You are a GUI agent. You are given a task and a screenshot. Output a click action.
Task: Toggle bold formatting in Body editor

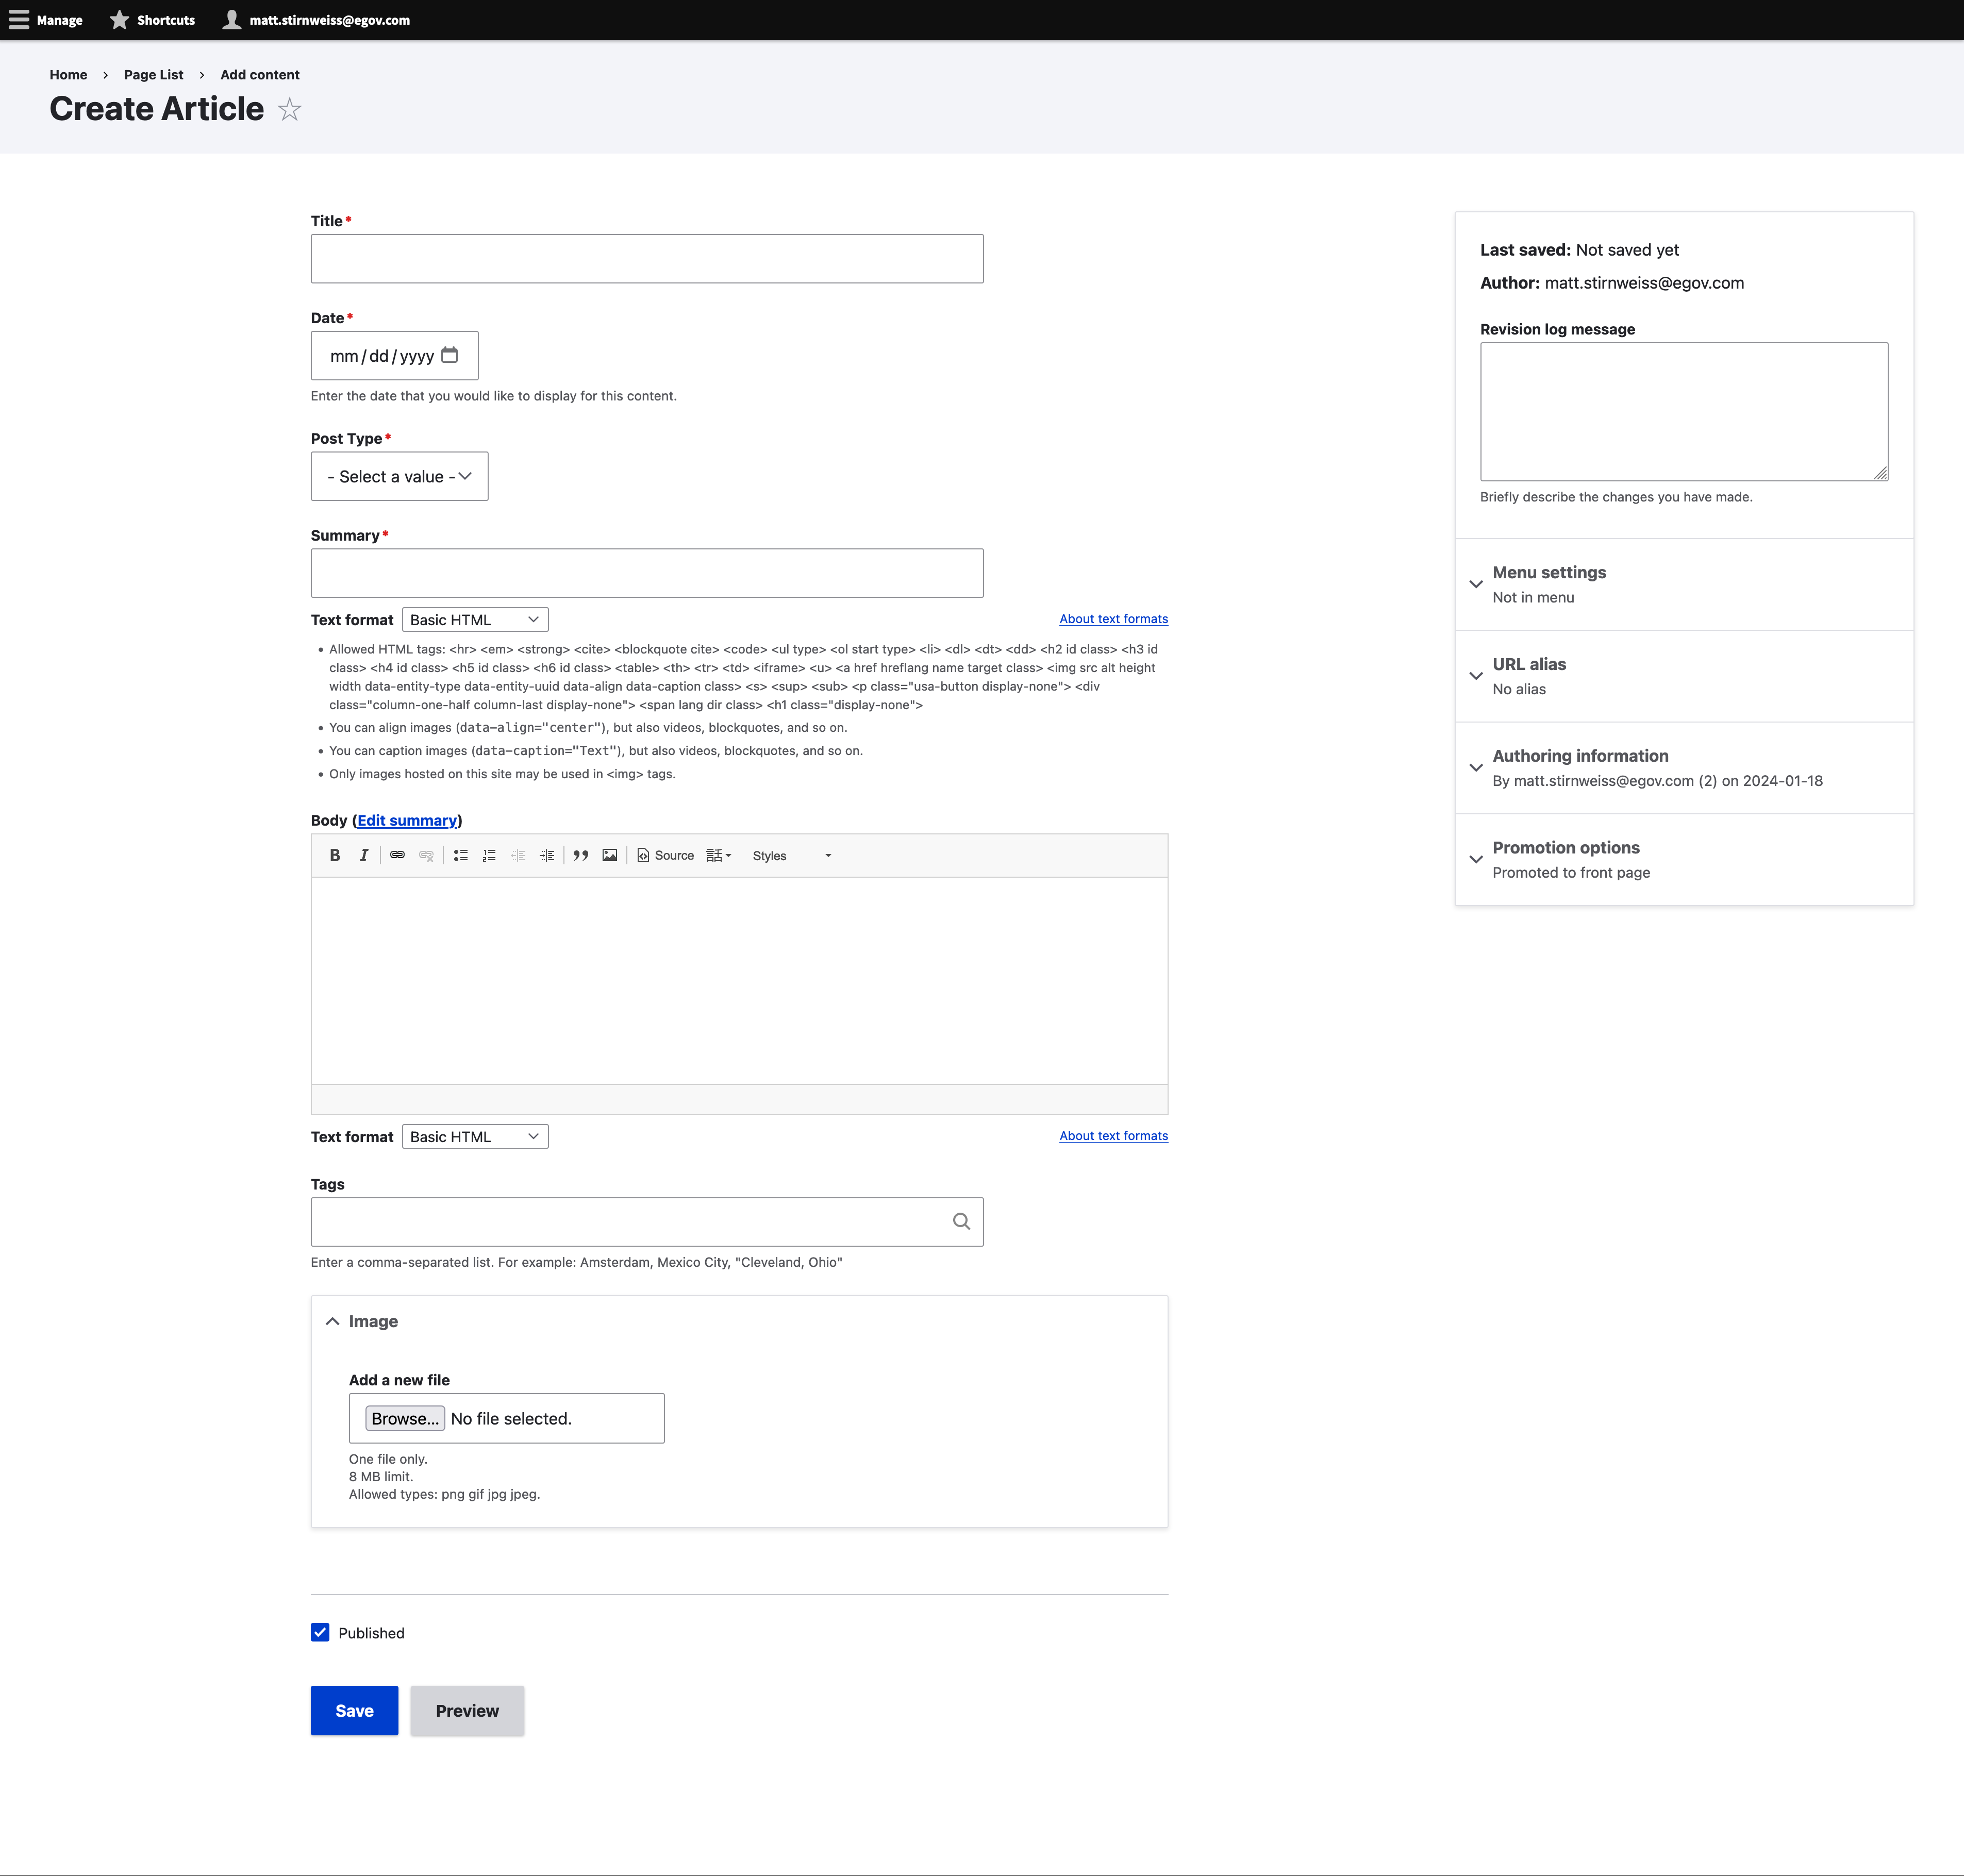[x=335, y=855]
